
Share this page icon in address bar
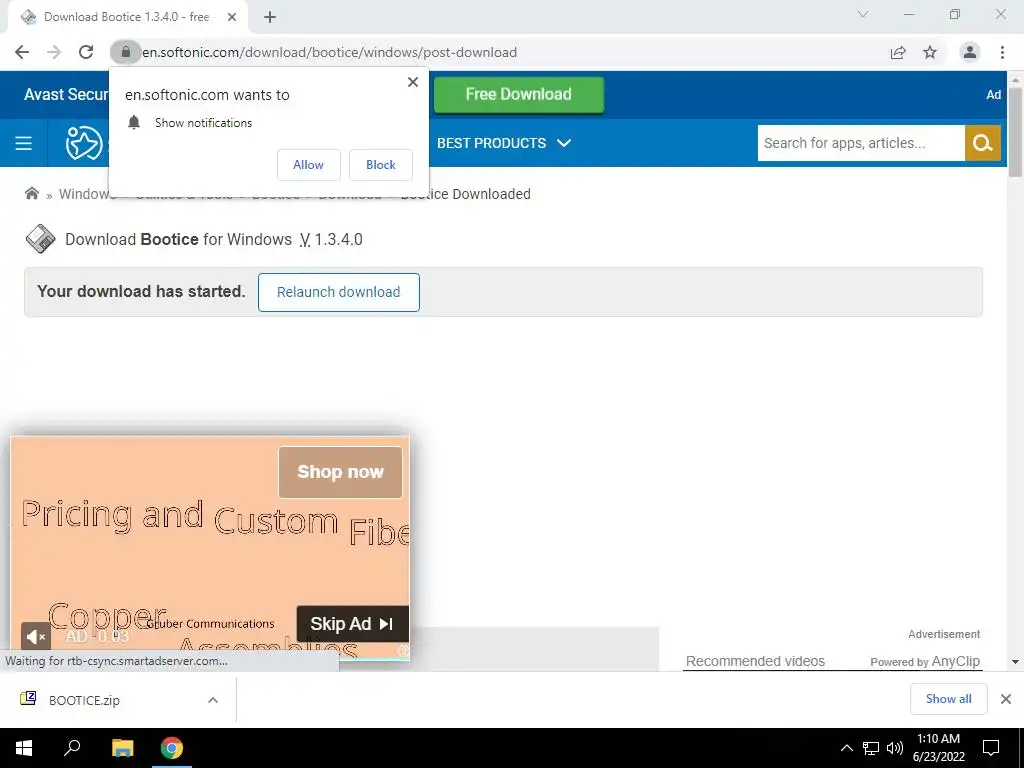[898, 52]
